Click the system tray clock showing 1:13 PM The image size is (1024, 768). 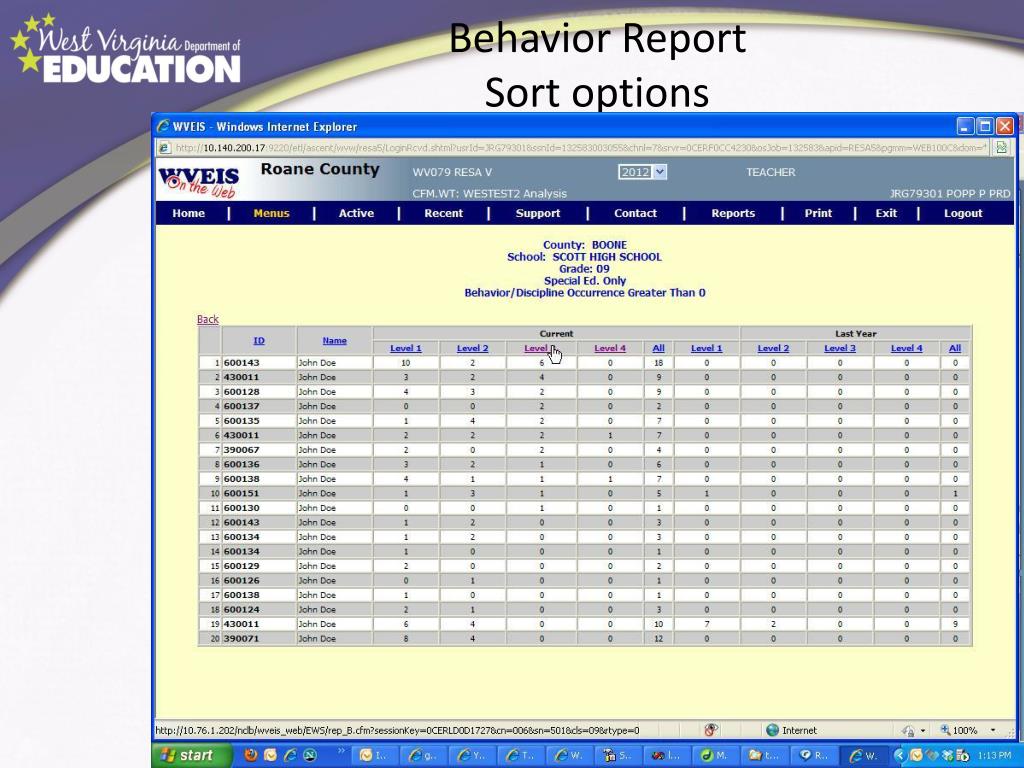point(994,756)
